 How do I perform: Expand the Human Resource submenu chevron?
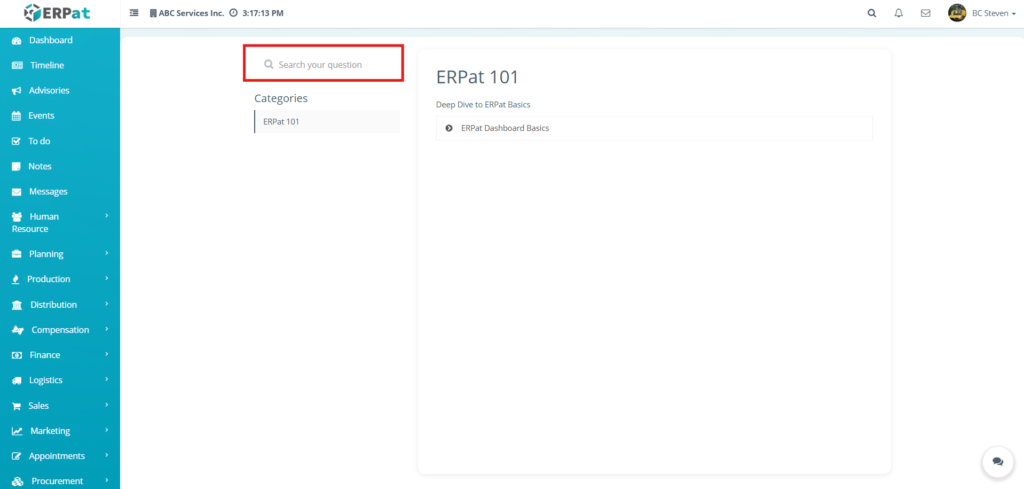(x=107, y=215)
